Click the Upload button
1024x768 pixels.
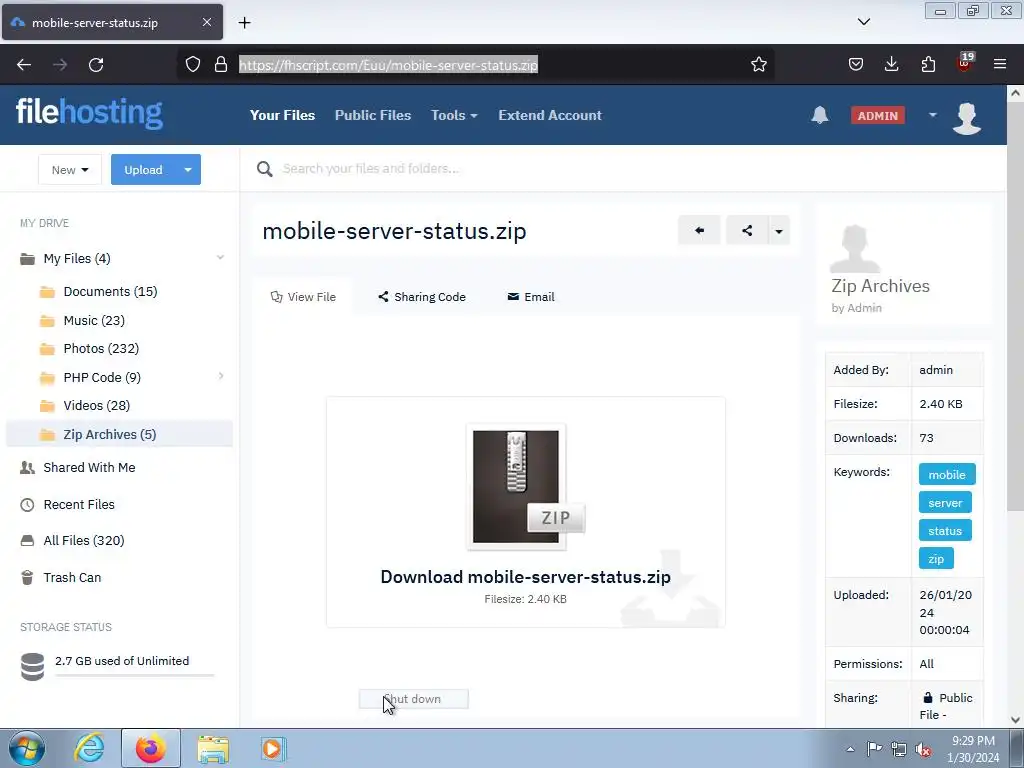pyautogui.click(x=144, y=170)
